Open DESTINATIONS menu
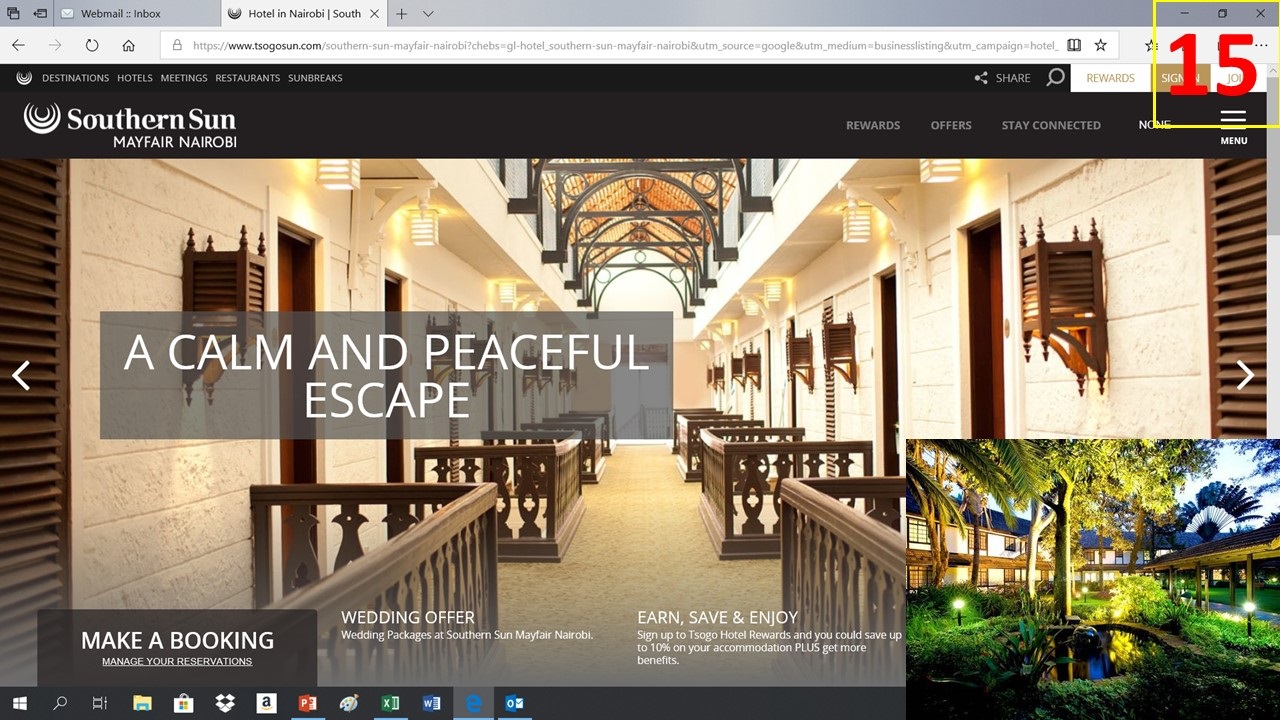The height and width of the screenshot is (720, 1280). point(76,78)
